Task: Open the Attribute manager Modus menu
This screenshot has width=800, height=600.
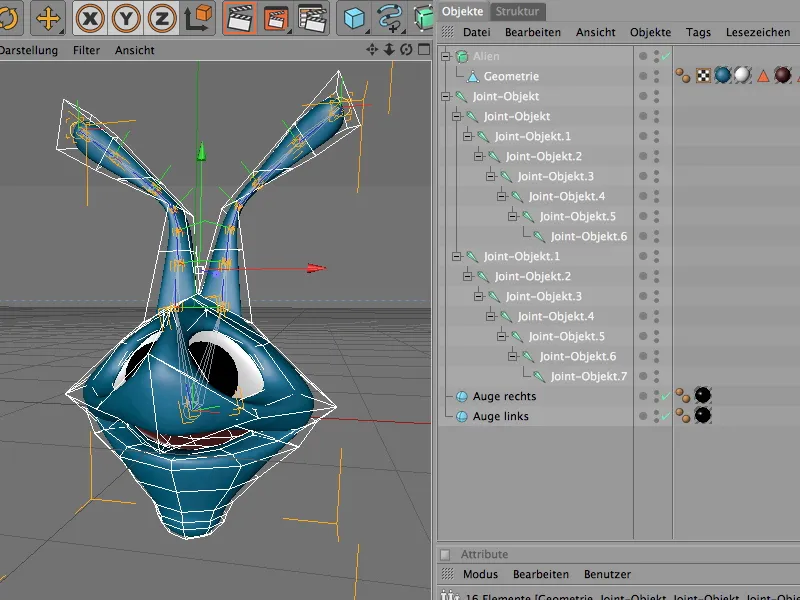Action: (x=480, y=574)
